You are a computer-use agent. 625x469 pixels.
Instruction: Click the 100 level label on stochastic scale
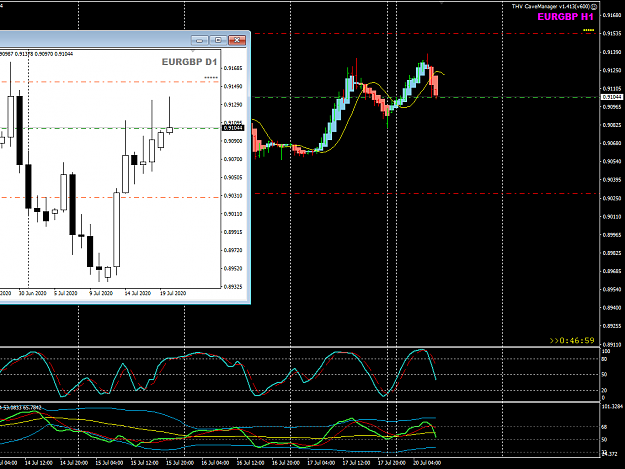click(x=606, y=351)
